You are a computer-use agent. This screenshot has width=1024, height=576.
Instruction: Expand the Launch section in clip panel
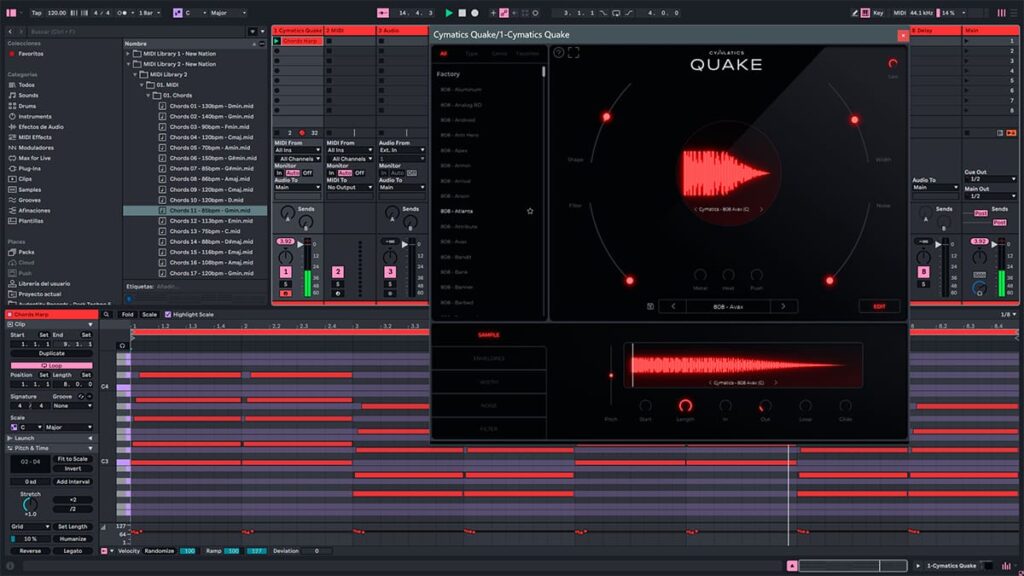pos(24,438)
